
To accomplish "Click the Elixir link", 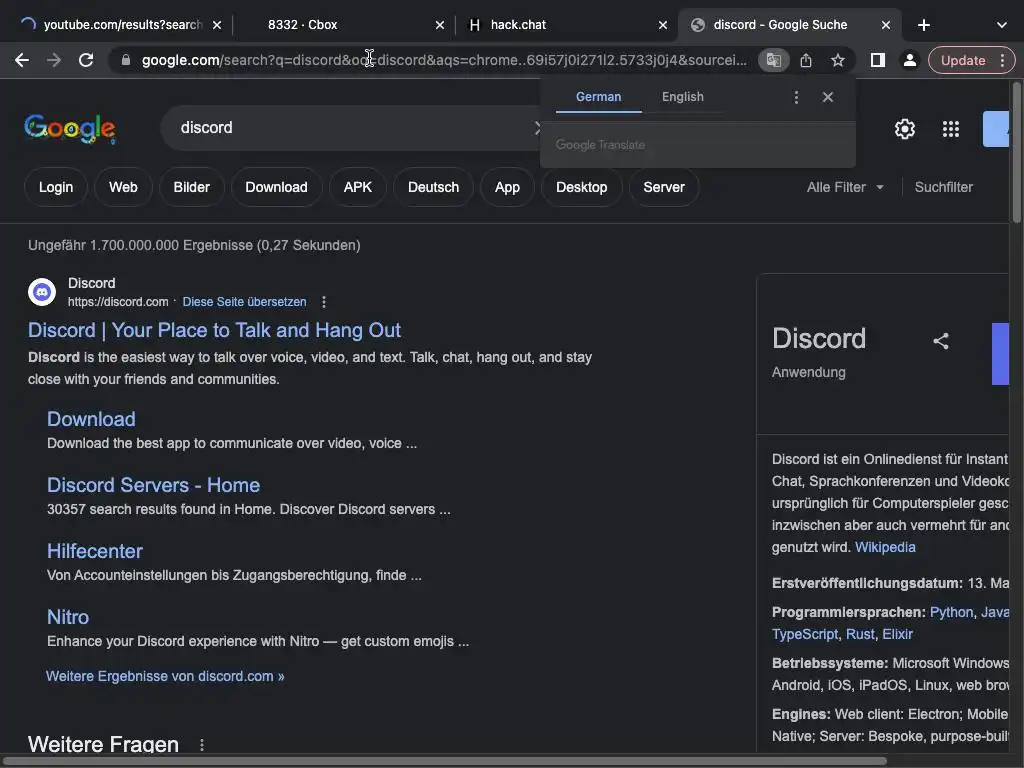I will tap(897, 634).
